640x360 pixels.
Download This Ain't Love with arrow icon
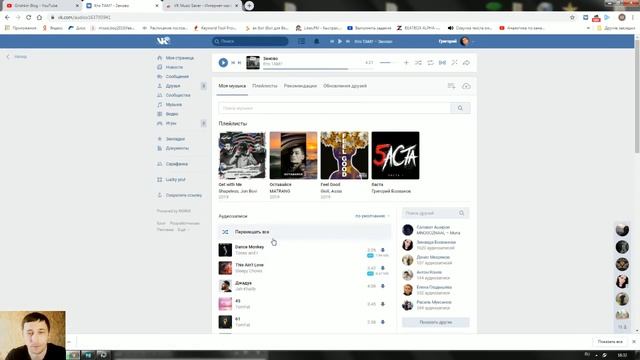click(382, 268)
